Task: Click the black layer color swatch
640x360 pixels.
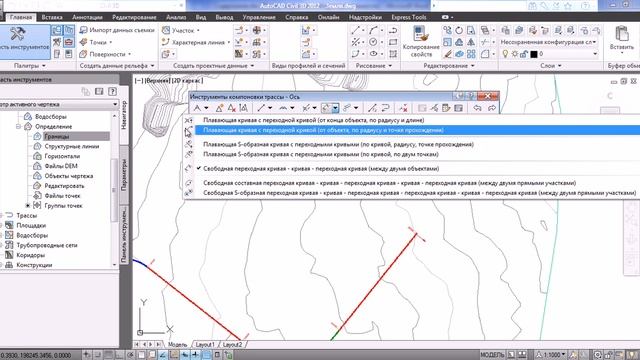Action: click(534, 54)
